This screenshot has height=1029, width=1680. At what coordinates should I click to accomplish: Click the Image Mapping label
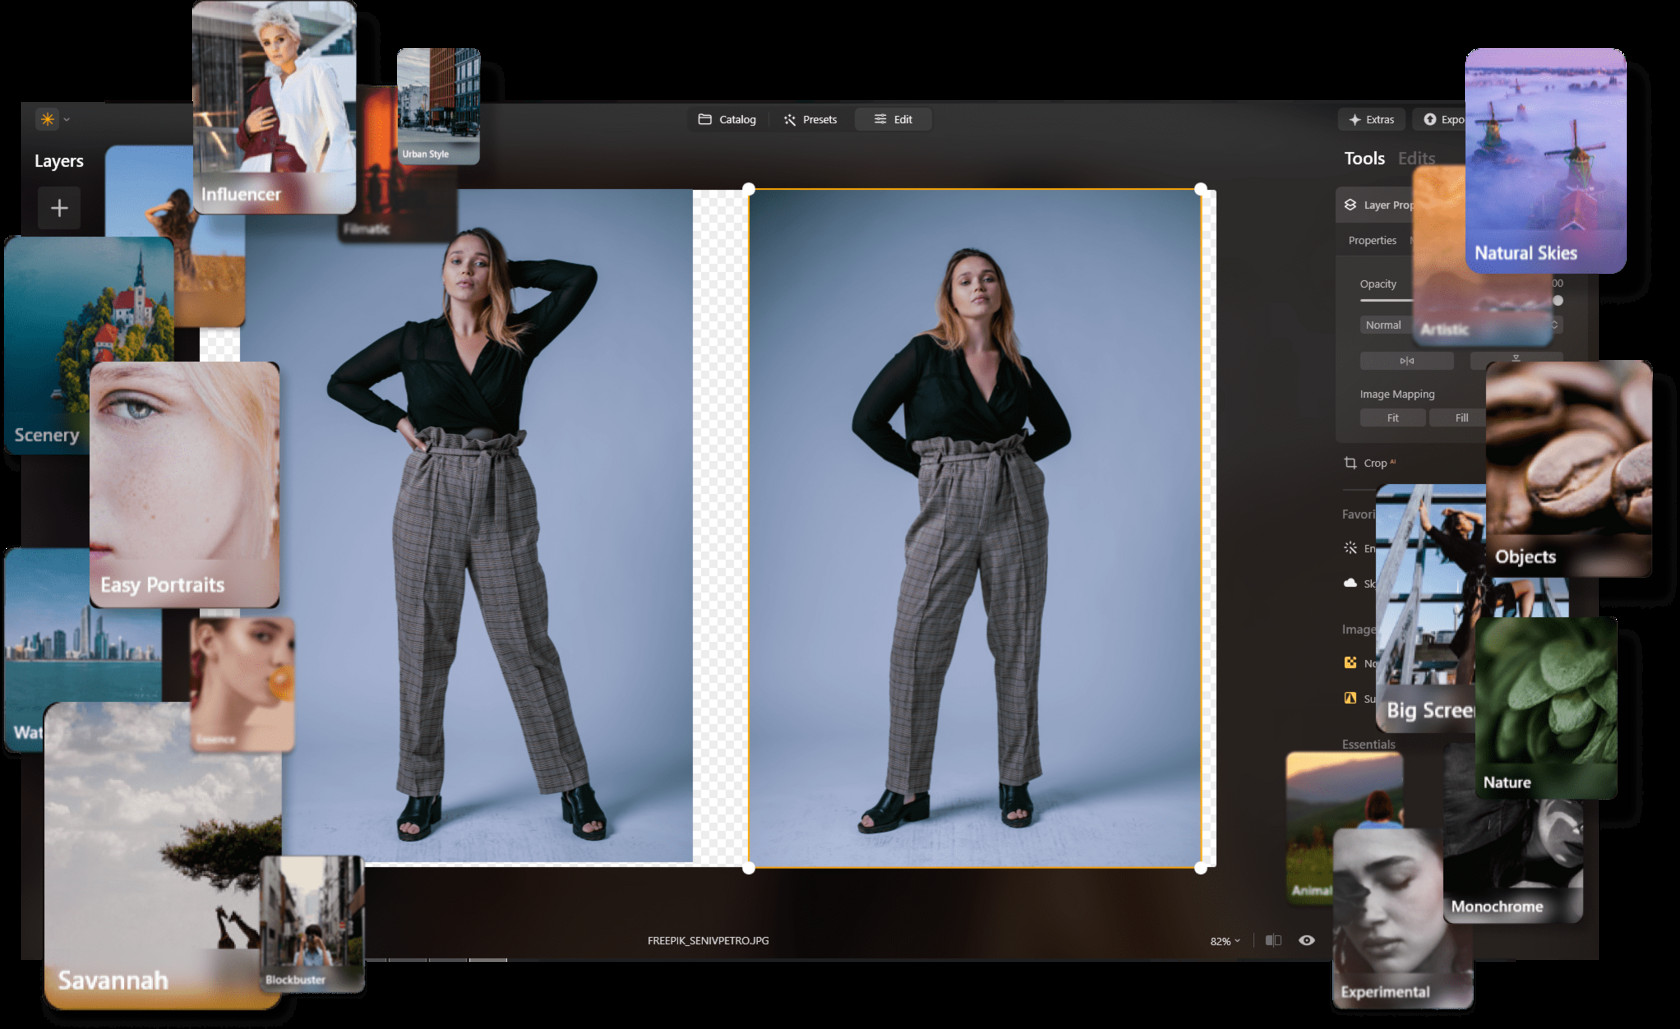(x=1397, y=394)
